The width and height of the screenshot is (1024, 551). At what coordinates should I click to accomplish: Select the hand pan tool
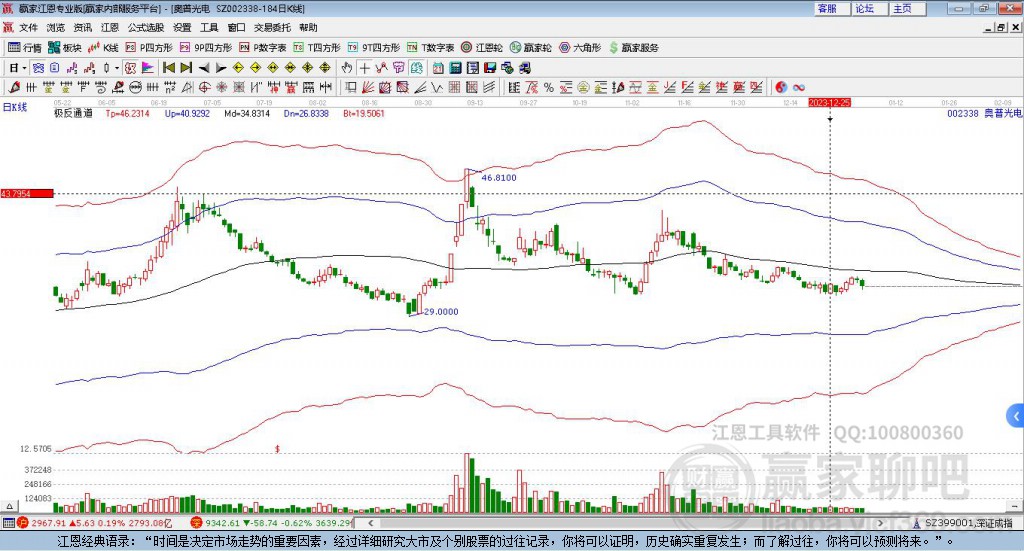click(x=347, y=68)
